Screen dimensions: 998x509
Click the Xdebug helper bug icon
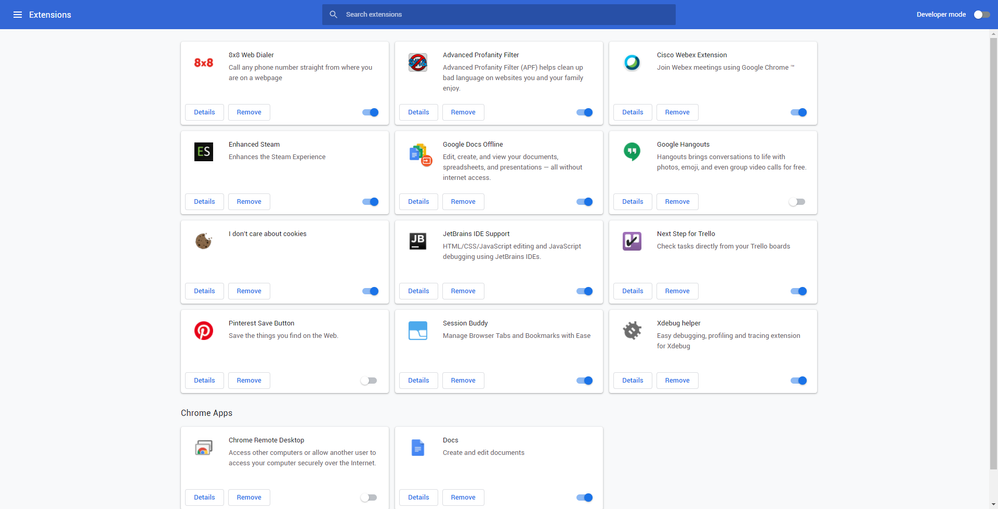click(x=632, y=331)
